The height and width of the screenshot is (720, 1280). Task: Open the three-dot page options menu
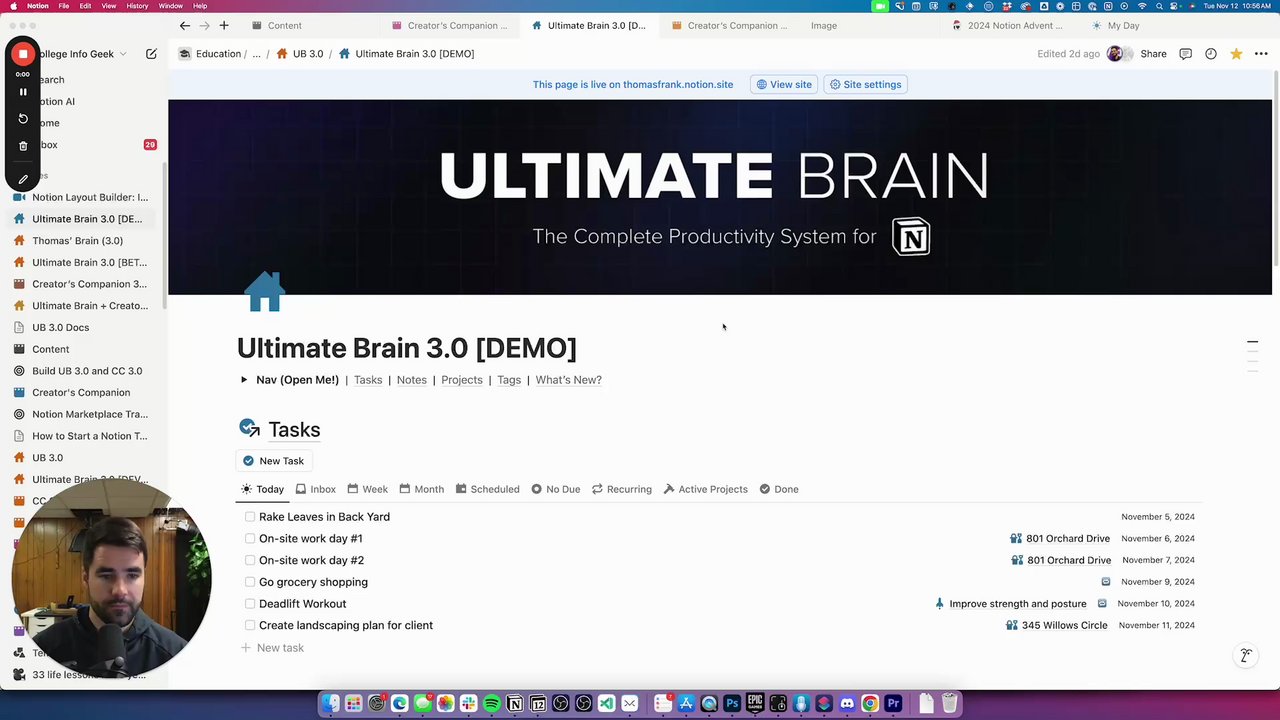click(x=1261, y=54)
